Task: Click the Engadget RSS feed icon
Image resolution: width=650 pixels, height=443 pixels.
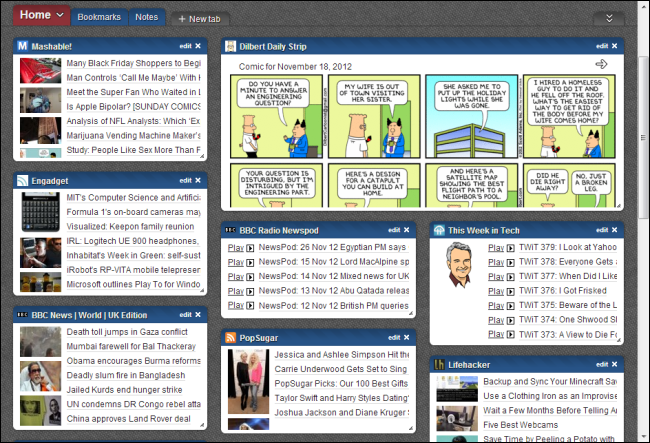Action: click(23, 180)
